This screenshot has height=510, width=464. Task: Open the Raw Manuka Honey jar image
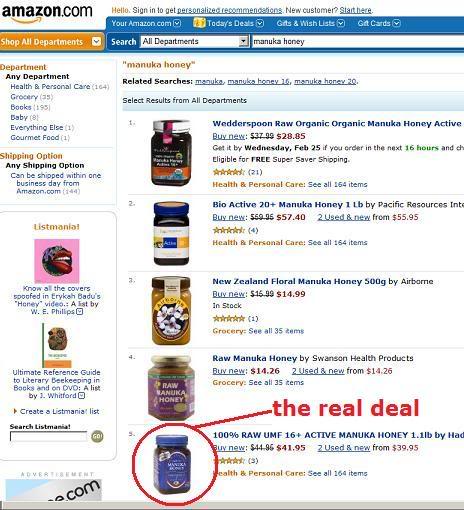point(171,388)
